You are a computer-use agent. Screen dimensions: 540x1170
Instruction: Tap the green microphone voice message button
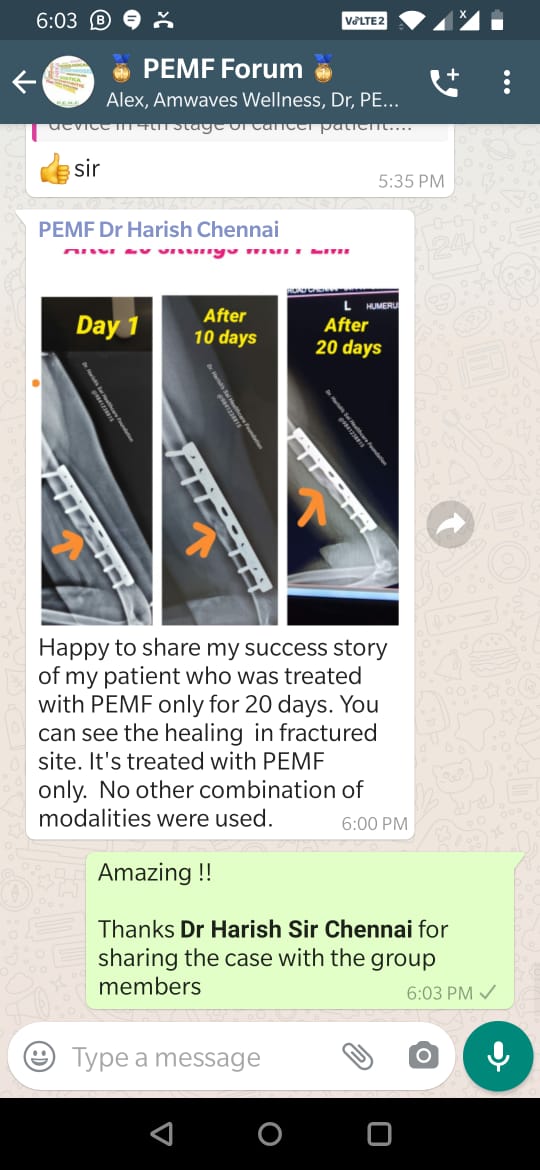pyautogui.click(x=497, y=1056)
